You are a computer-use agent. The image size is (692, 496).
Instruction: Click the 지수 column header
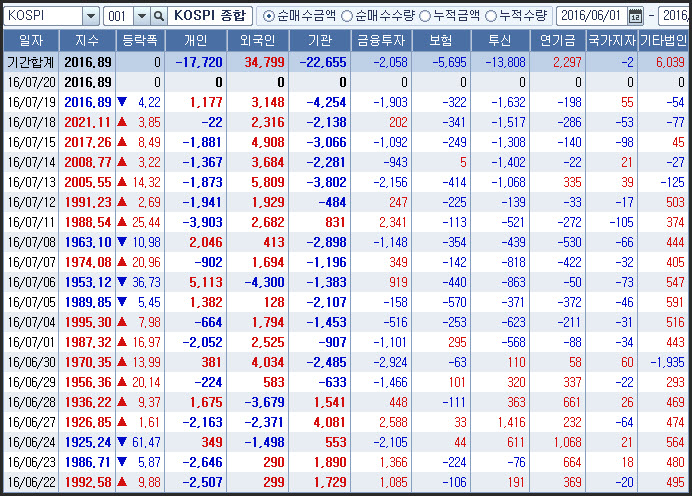pyautogui.click(x=87, y=41)
